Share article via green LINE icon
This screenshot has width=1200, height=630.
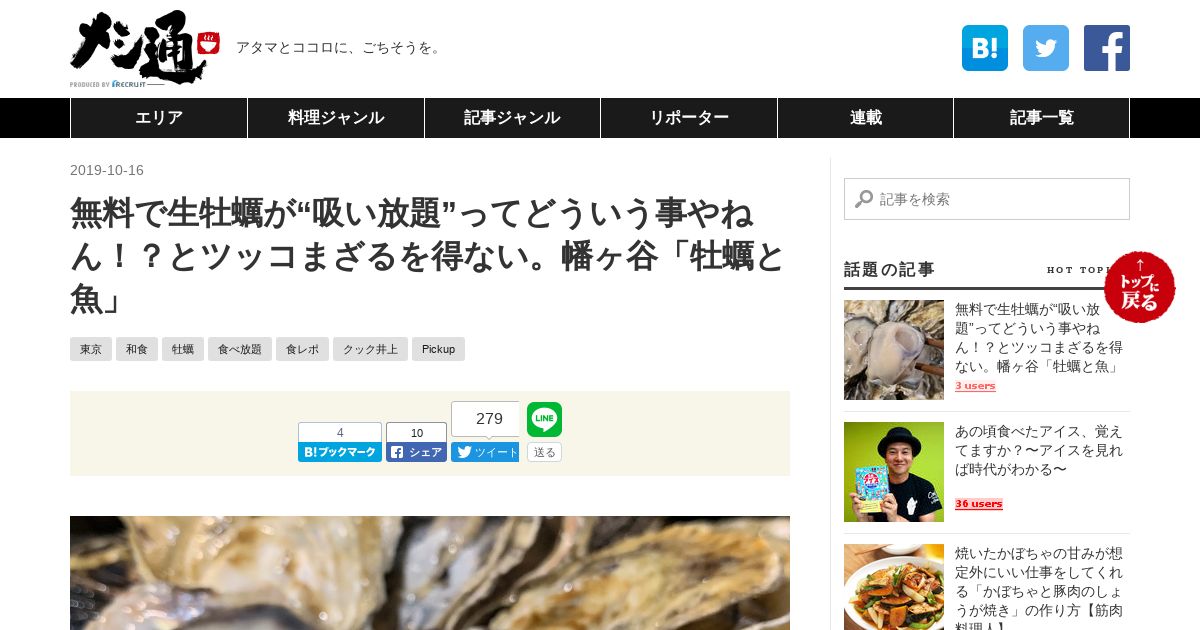[545, 420]
